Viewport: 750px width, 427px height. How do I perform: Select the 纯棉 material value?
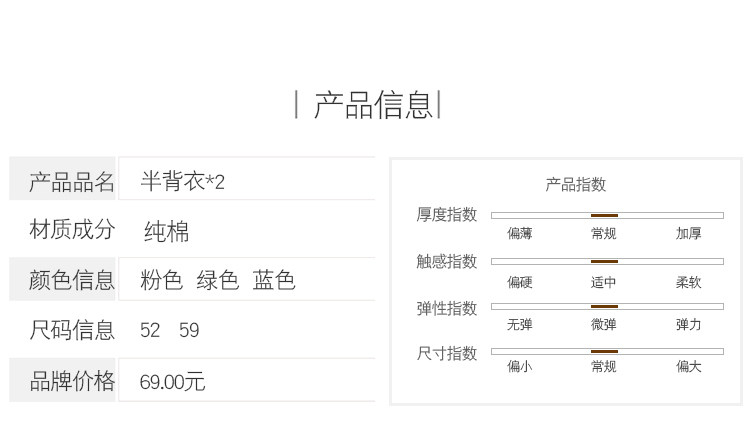click(x=166, y=232)
